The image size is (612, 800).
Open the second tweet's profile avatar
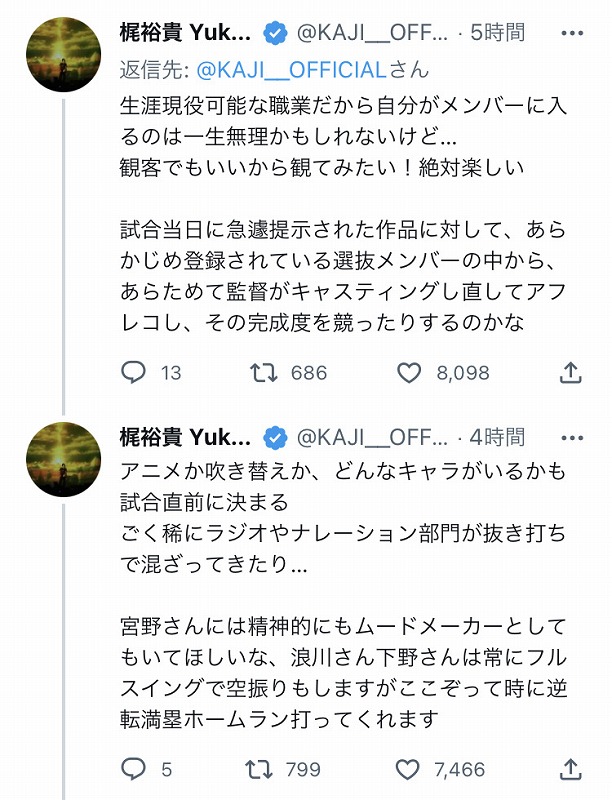[63, 459]
